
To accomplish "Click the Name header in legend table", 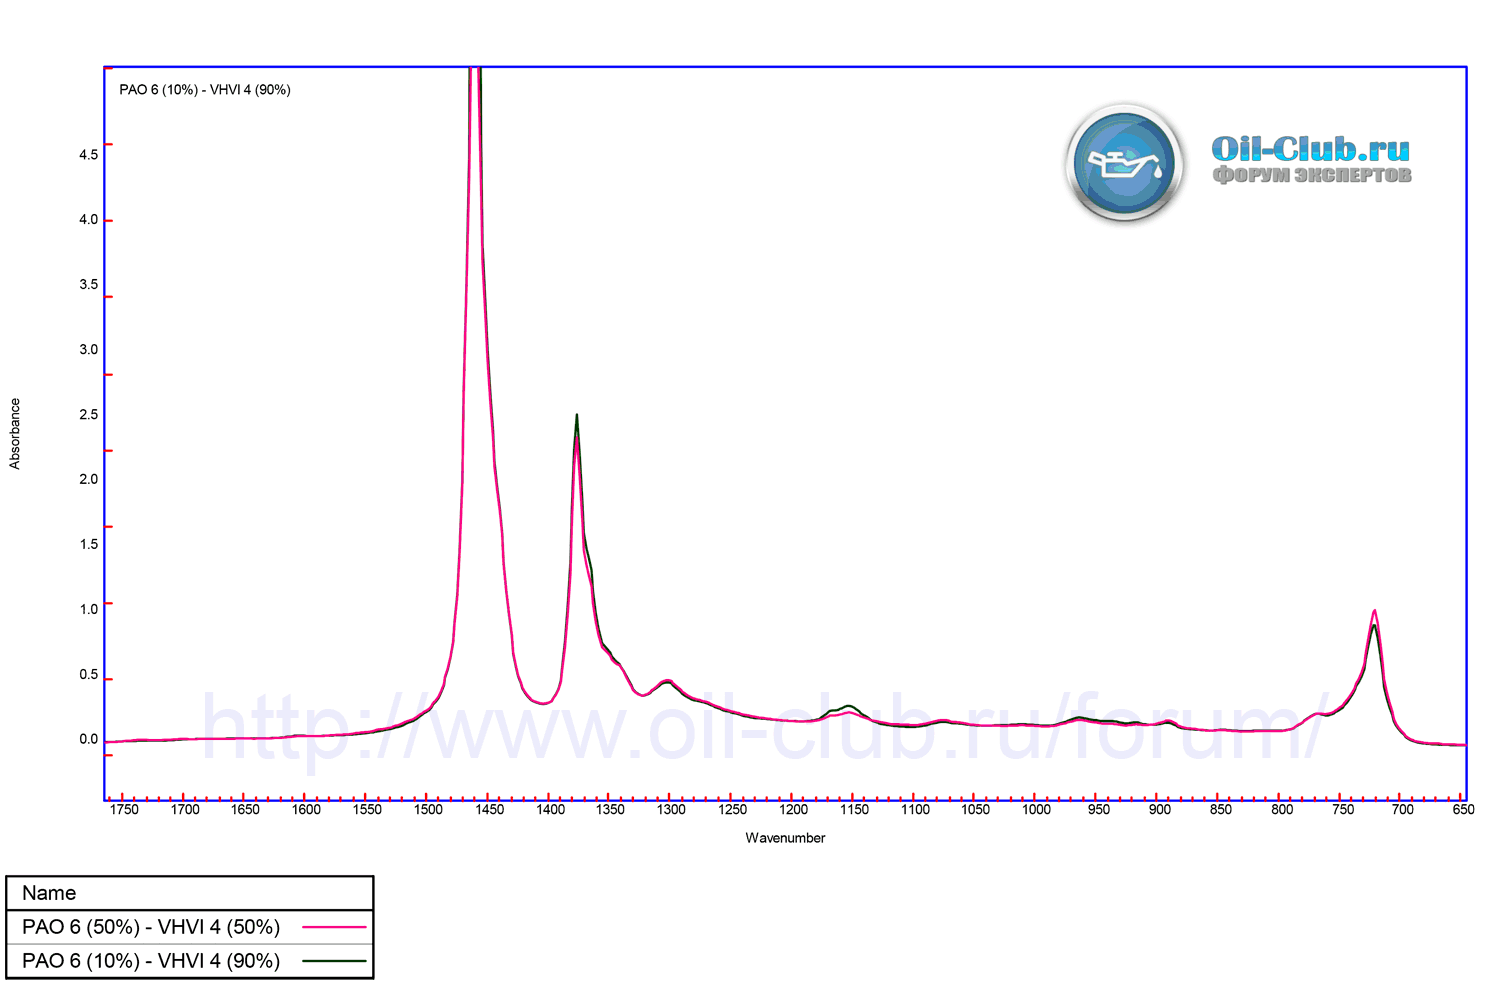I will 49,893.
